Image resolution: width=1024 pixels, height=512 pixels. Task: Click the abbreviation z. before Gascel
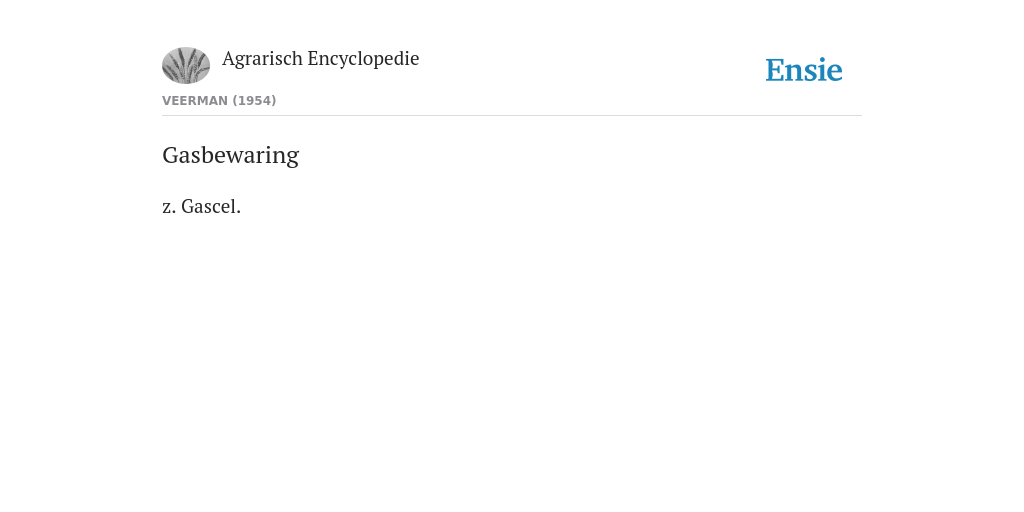(168, 207)
